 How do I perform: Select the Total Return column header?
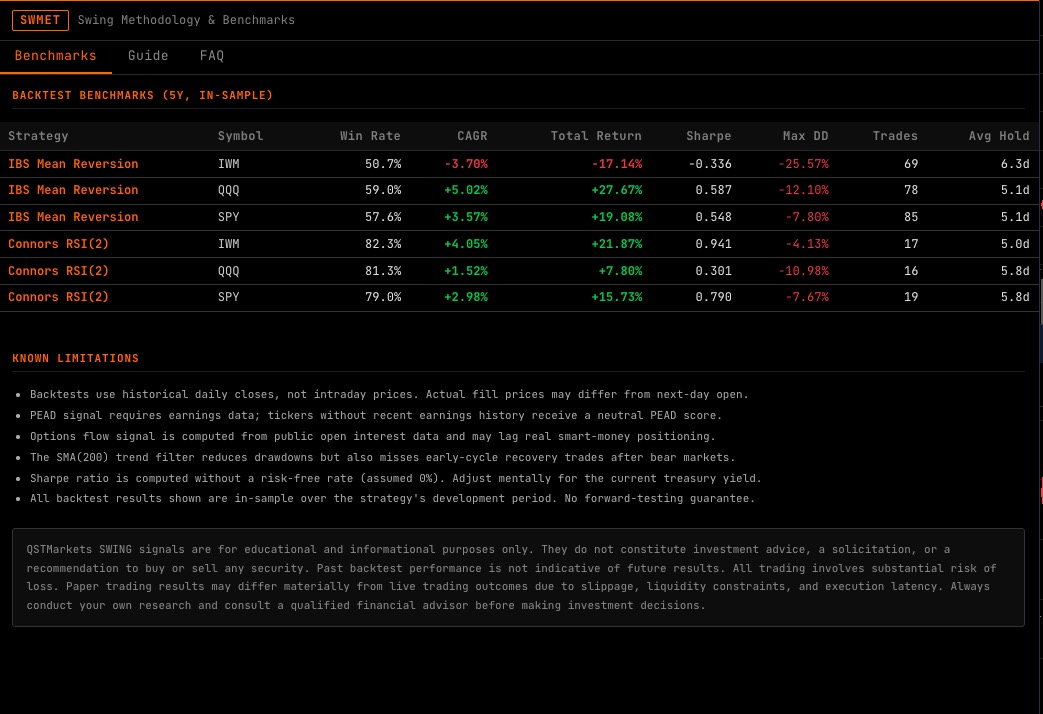[x=596, y=136]
